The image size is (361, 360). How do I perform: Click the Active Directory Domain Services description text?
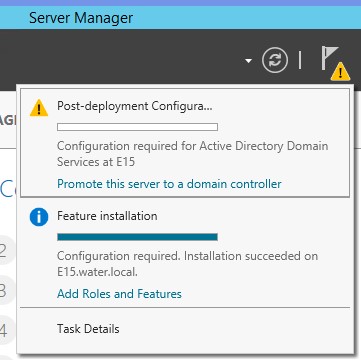click(x=192, y=154)
